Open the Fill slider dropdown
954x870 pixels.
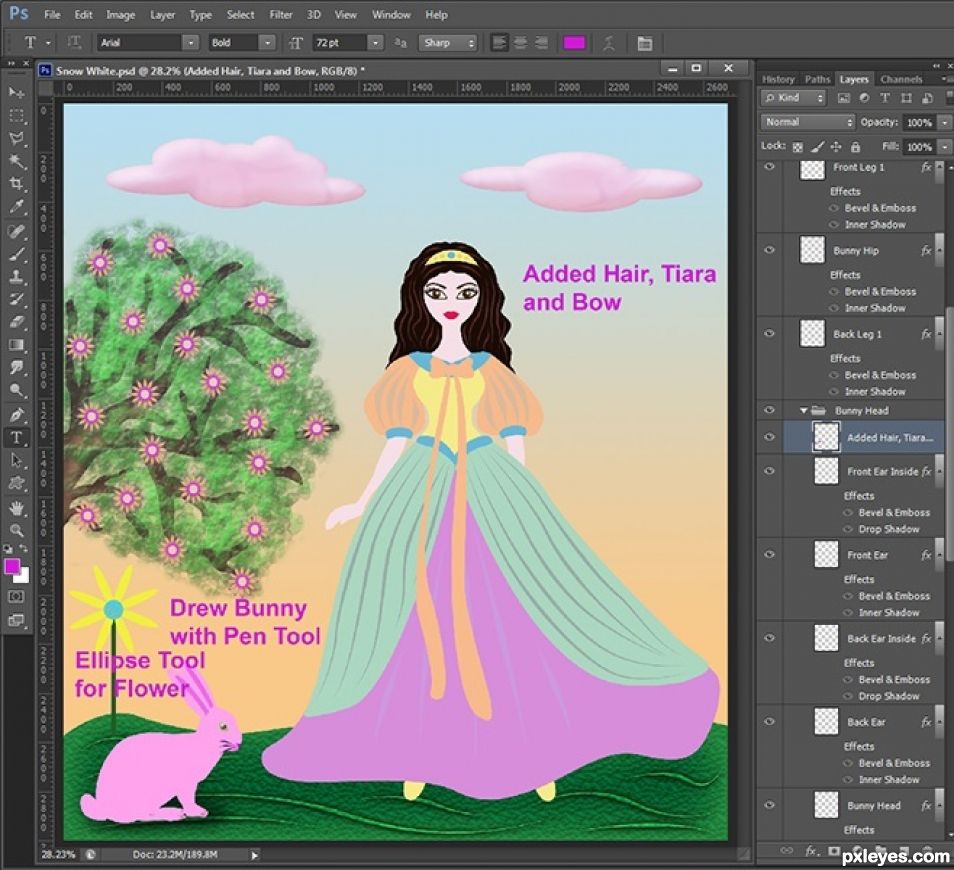pos(944,147)
